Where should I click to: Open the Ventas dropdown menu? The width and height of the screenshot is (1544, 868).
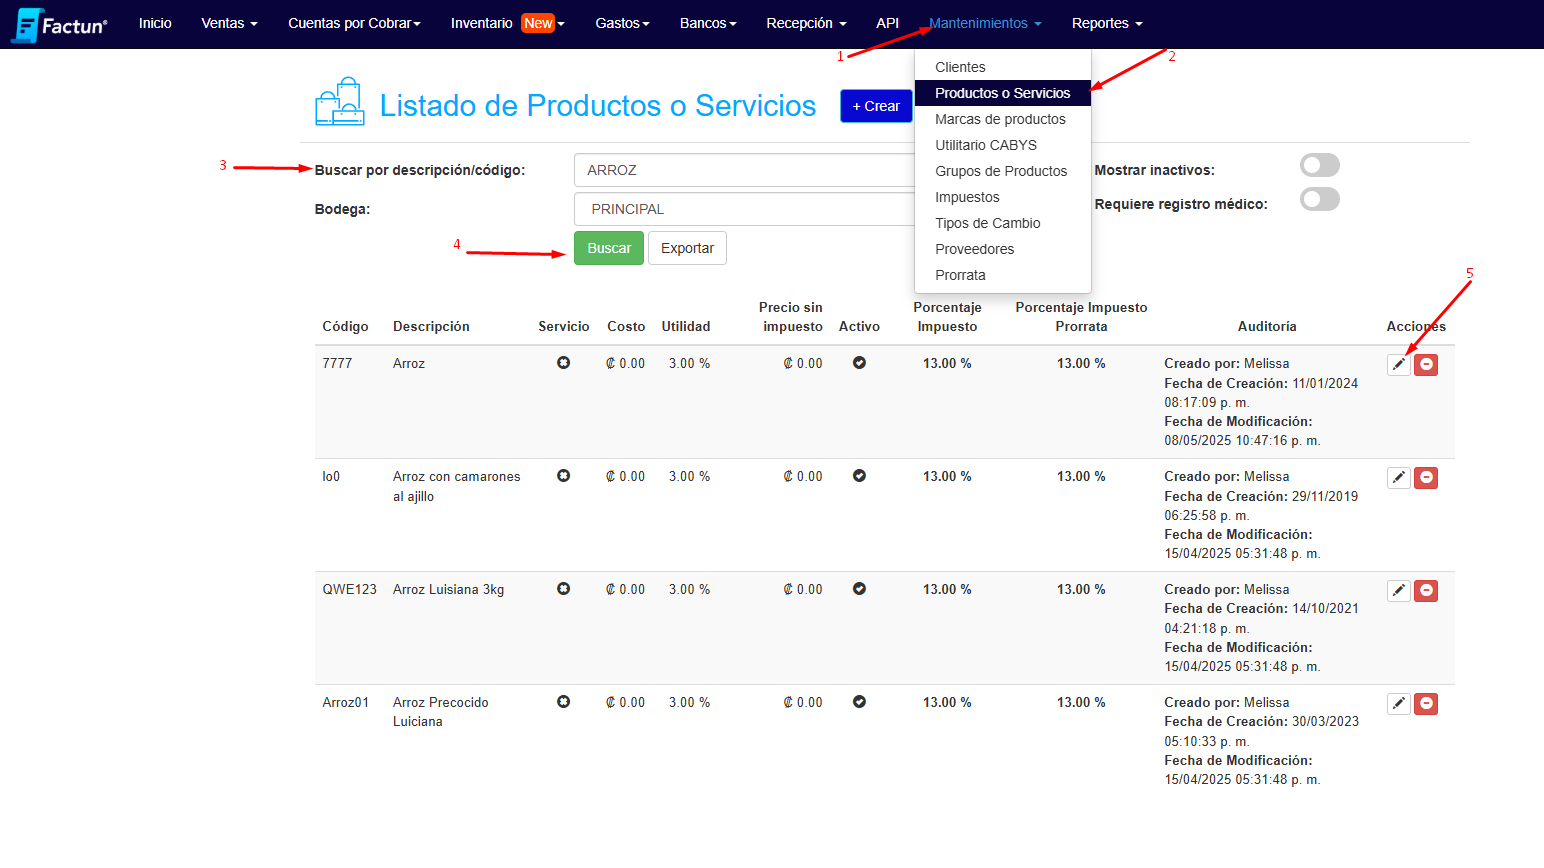(x=229, y=23)
